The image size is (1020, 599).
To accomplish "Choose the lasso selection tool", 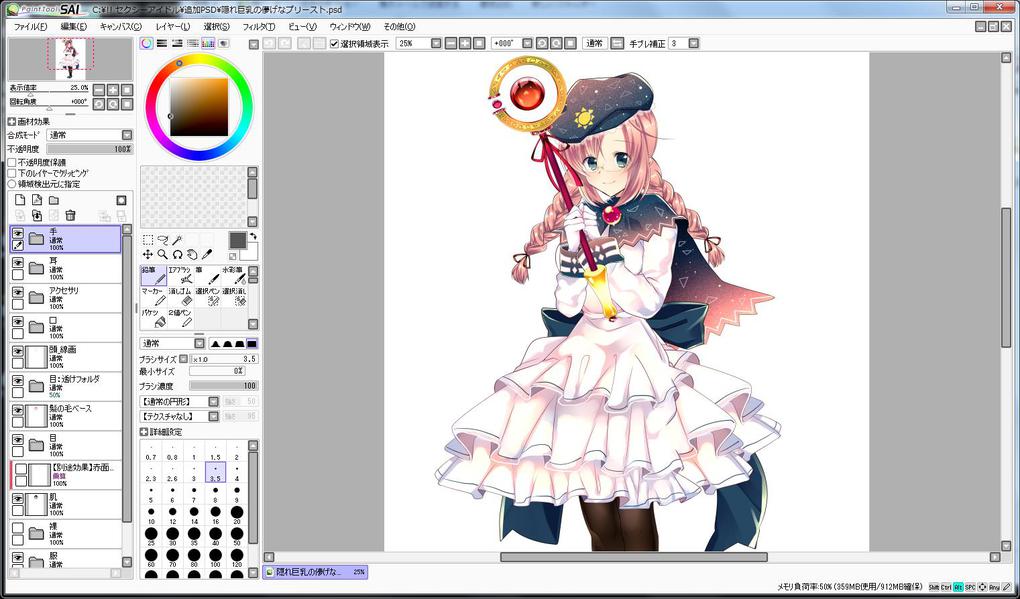I will pyautogui.click(x=163, y=240).
